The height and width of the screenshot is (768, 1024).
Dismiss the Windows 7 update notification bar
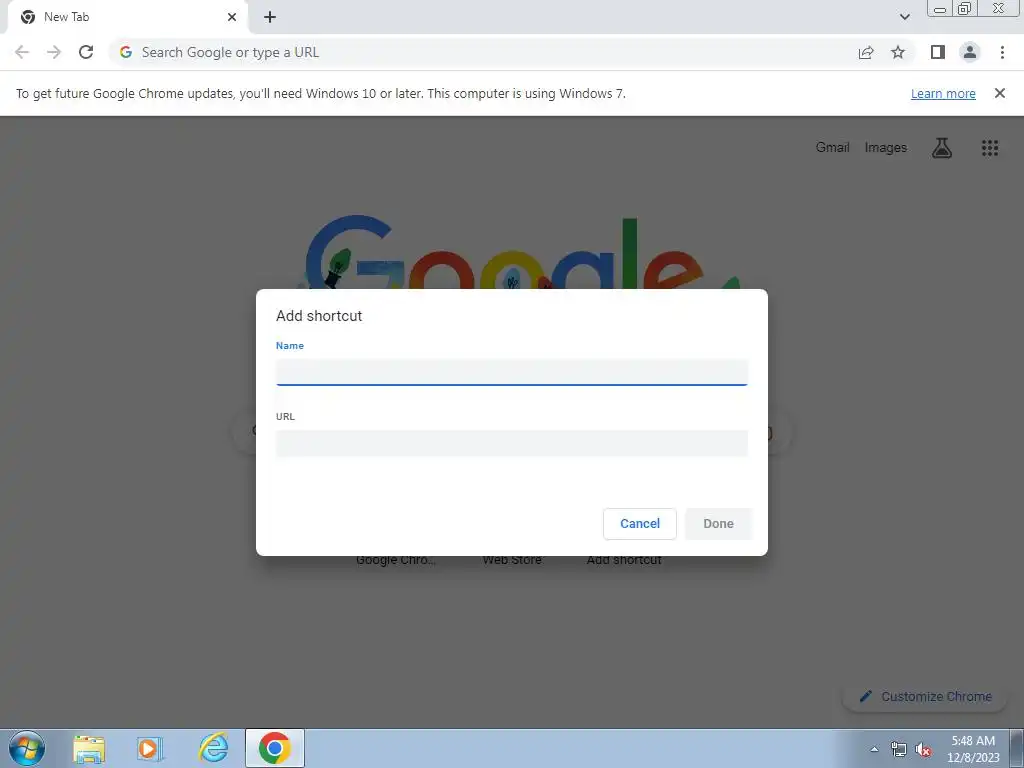[x=1000, y=93]
